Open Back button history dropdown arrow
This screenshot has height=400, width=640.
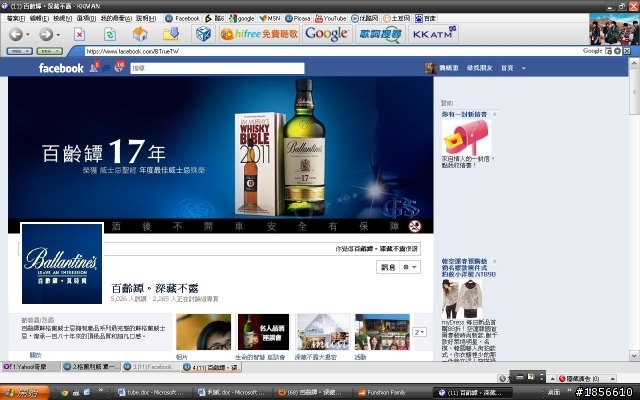pyautogui.click(x=28, y=35)
